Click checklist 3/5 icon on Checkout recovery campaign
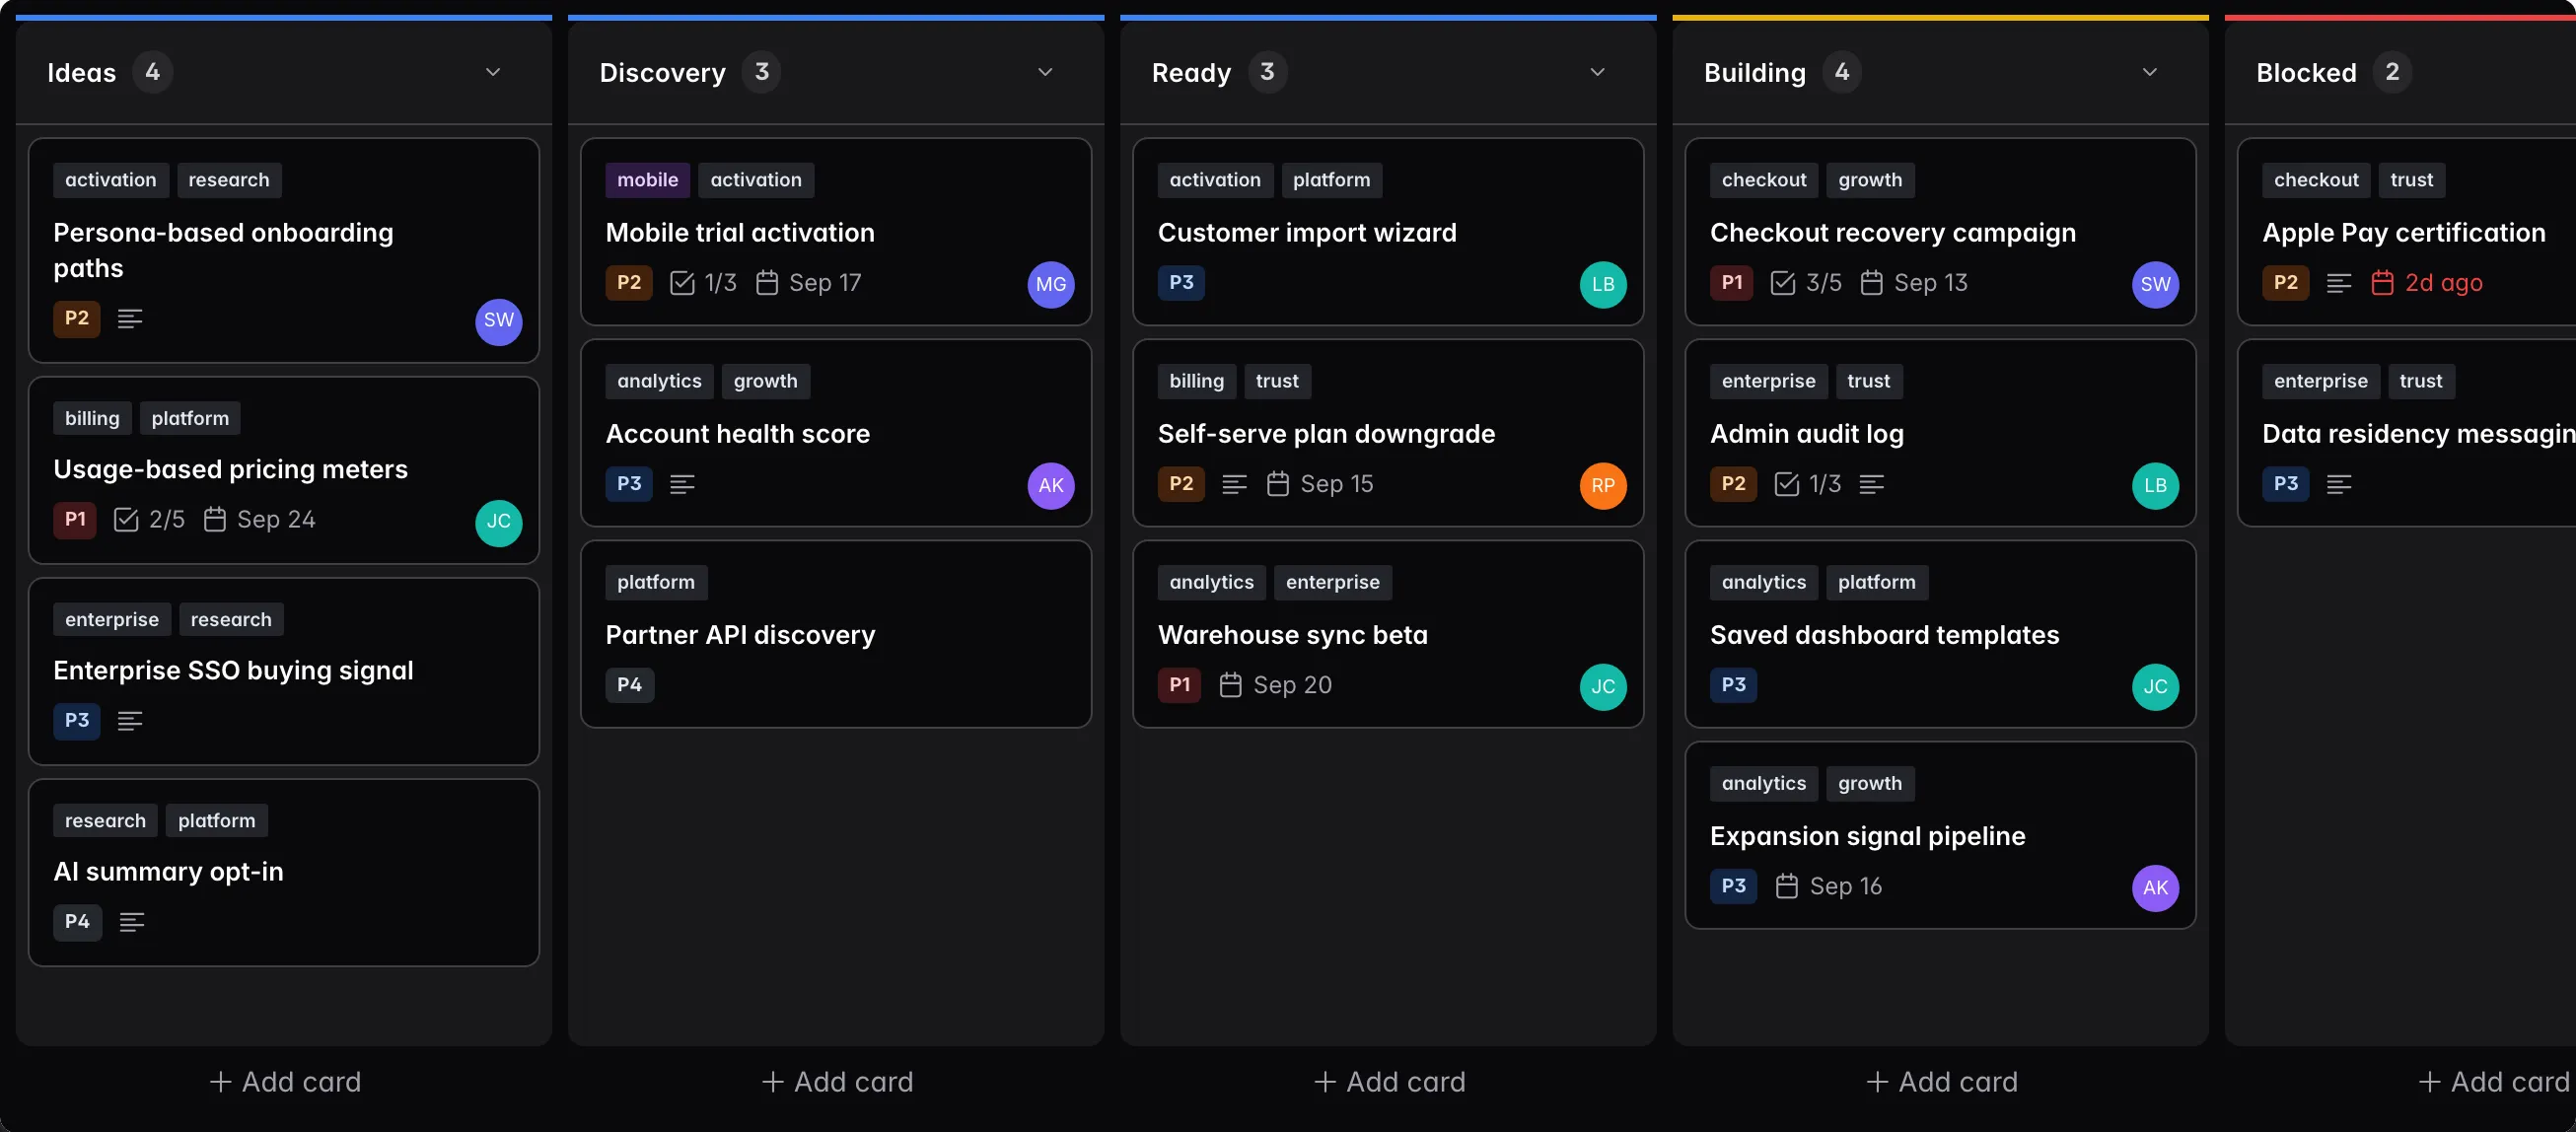Image resolution: width=2576 pixels, height=1132 pixels. click(x=1782, y=283)
